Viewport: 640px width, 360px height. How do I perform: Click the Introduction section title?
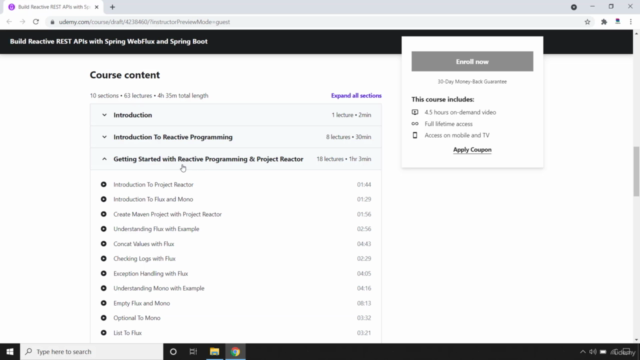tap(133, 115)
